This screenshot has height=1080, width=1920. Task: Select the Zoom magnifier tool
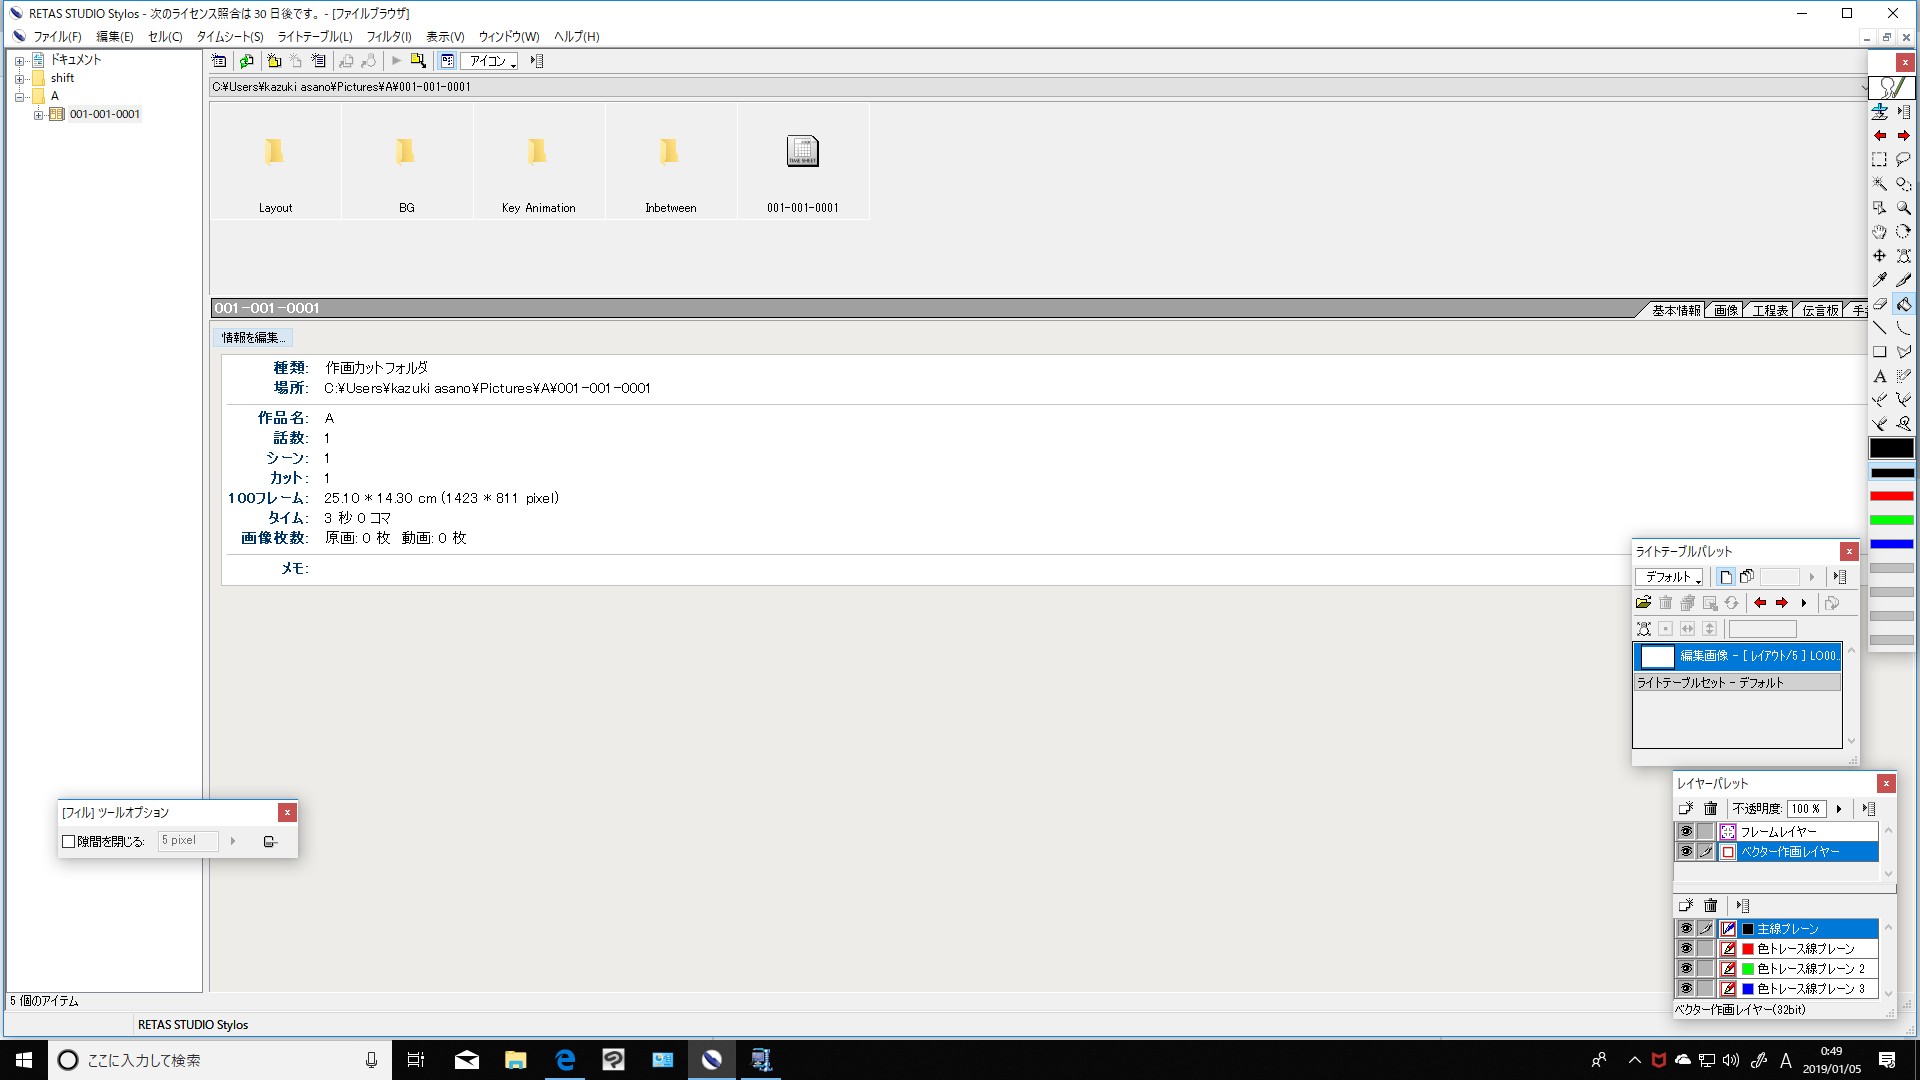click(x=1903, y=208)
